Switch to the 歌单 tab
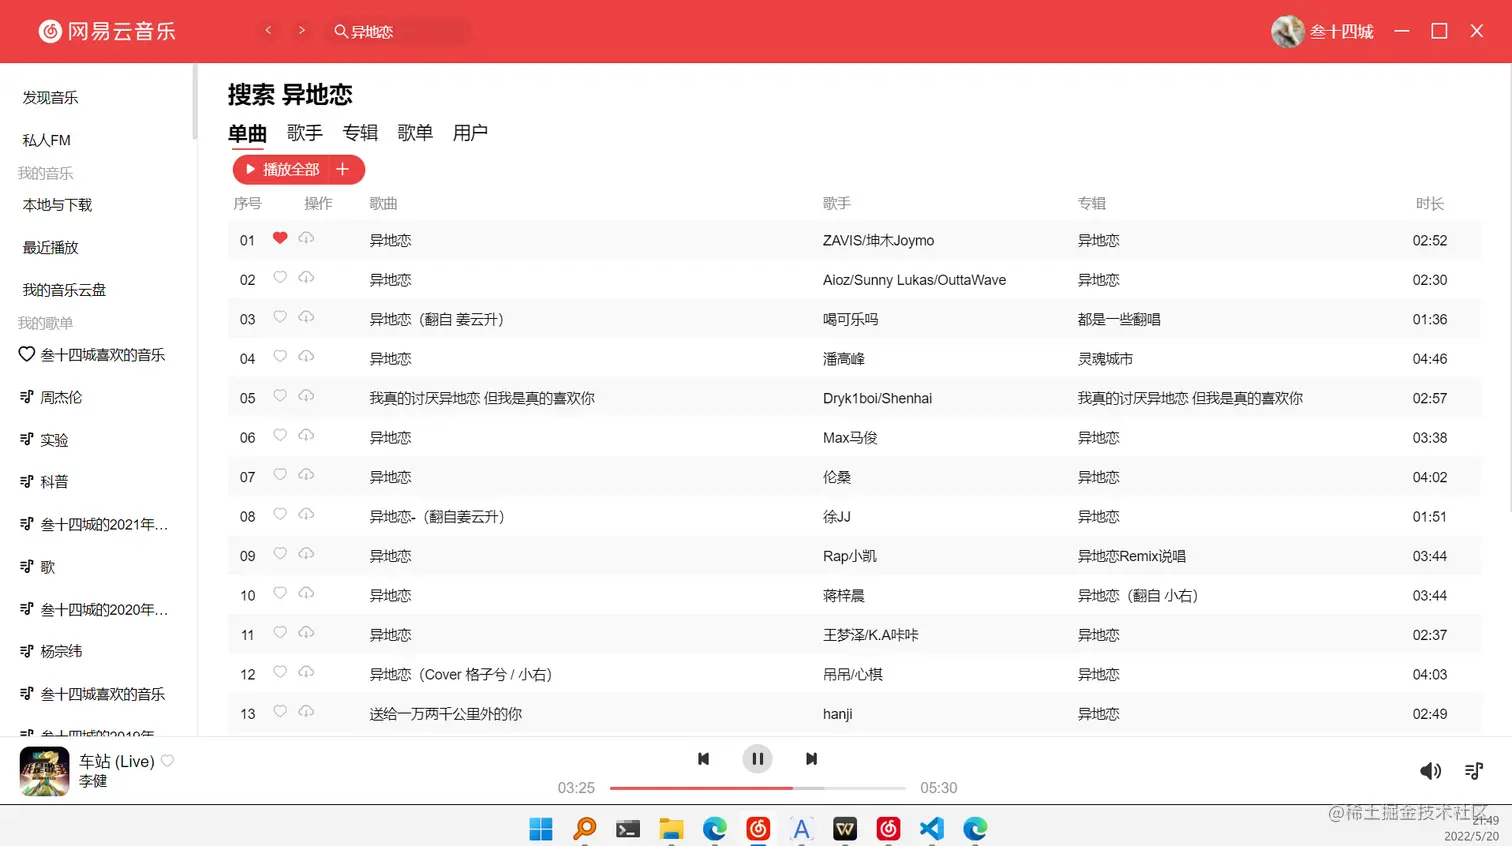 (415, 133)
